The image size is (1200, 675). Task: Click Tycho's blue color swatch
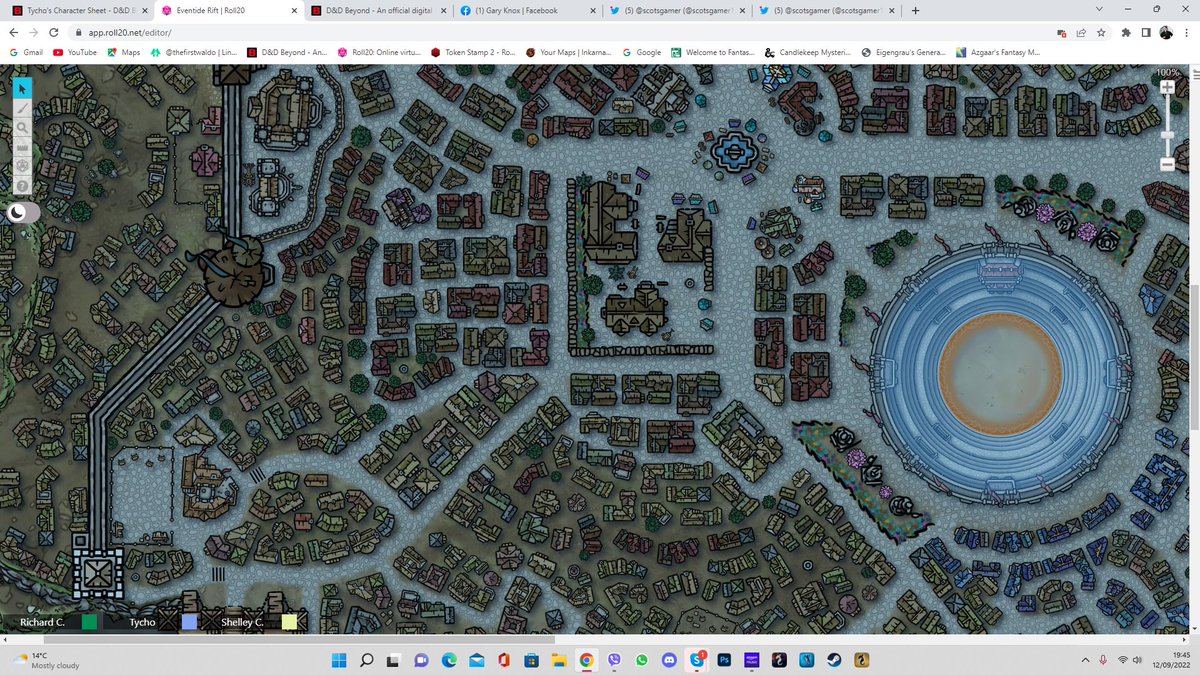[x=190, y=622]
